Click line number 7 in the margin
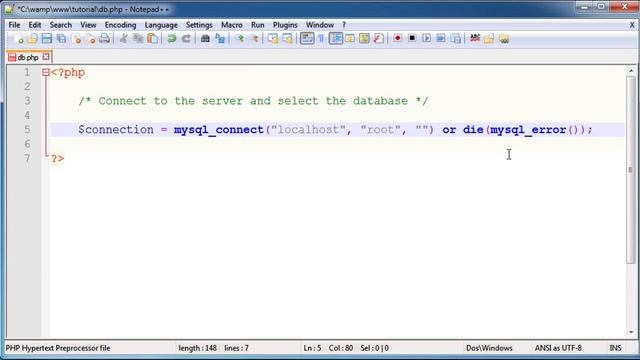Viewport: 640px width, 360px height. 27,158
